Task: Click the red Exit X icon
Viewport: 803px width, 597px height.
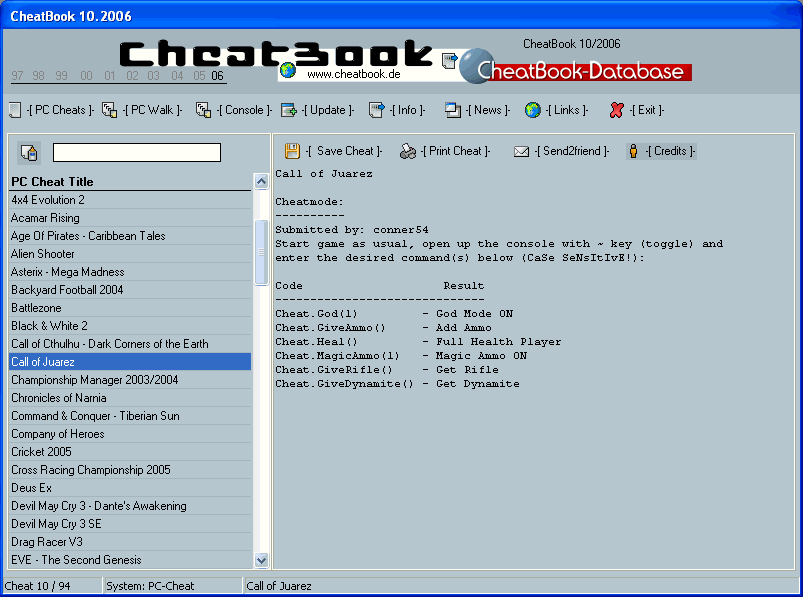Action: [x=617, y=110]
